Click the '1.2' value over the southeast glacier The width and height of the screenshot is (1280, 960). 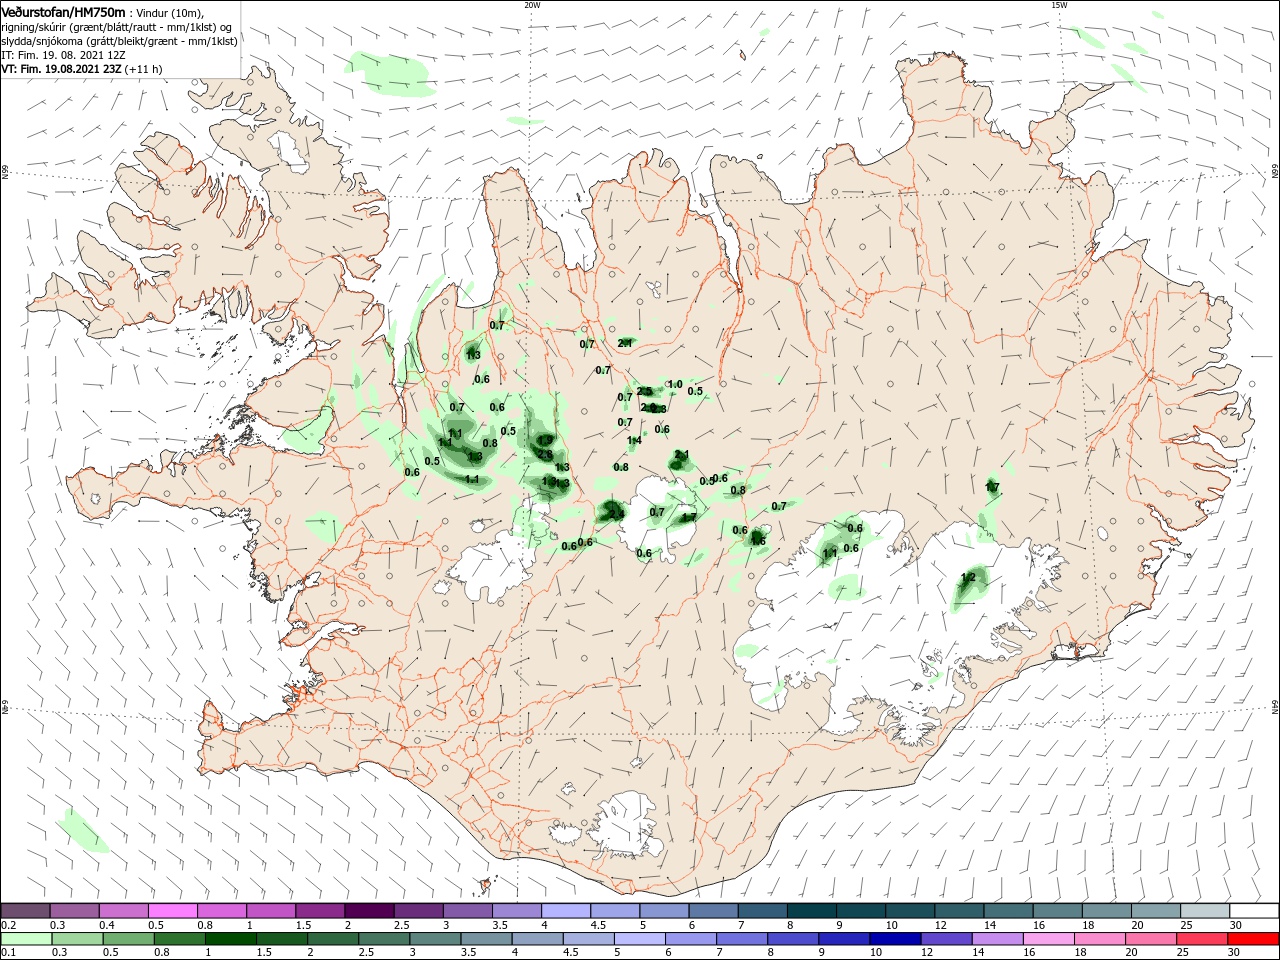point(968,578)
